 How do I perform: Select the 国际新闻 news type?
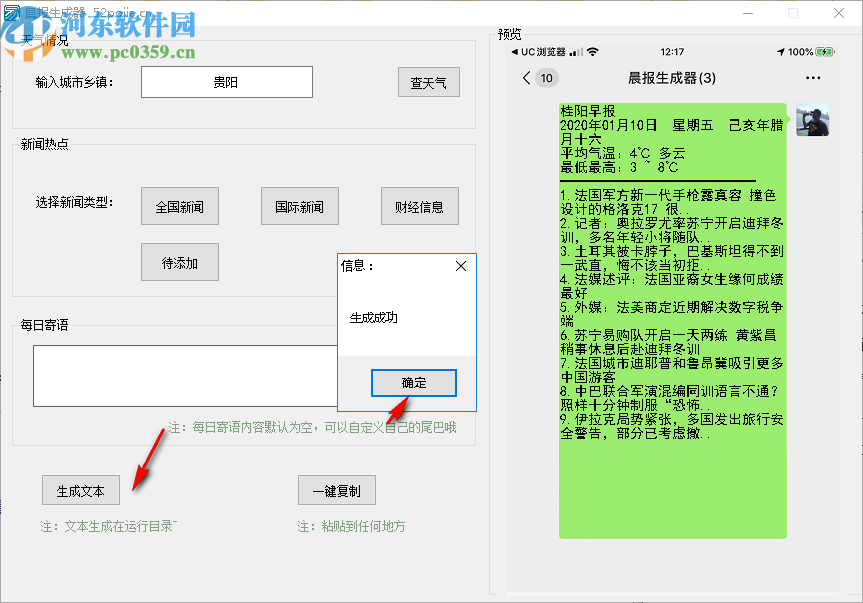[x=299, y=206]
